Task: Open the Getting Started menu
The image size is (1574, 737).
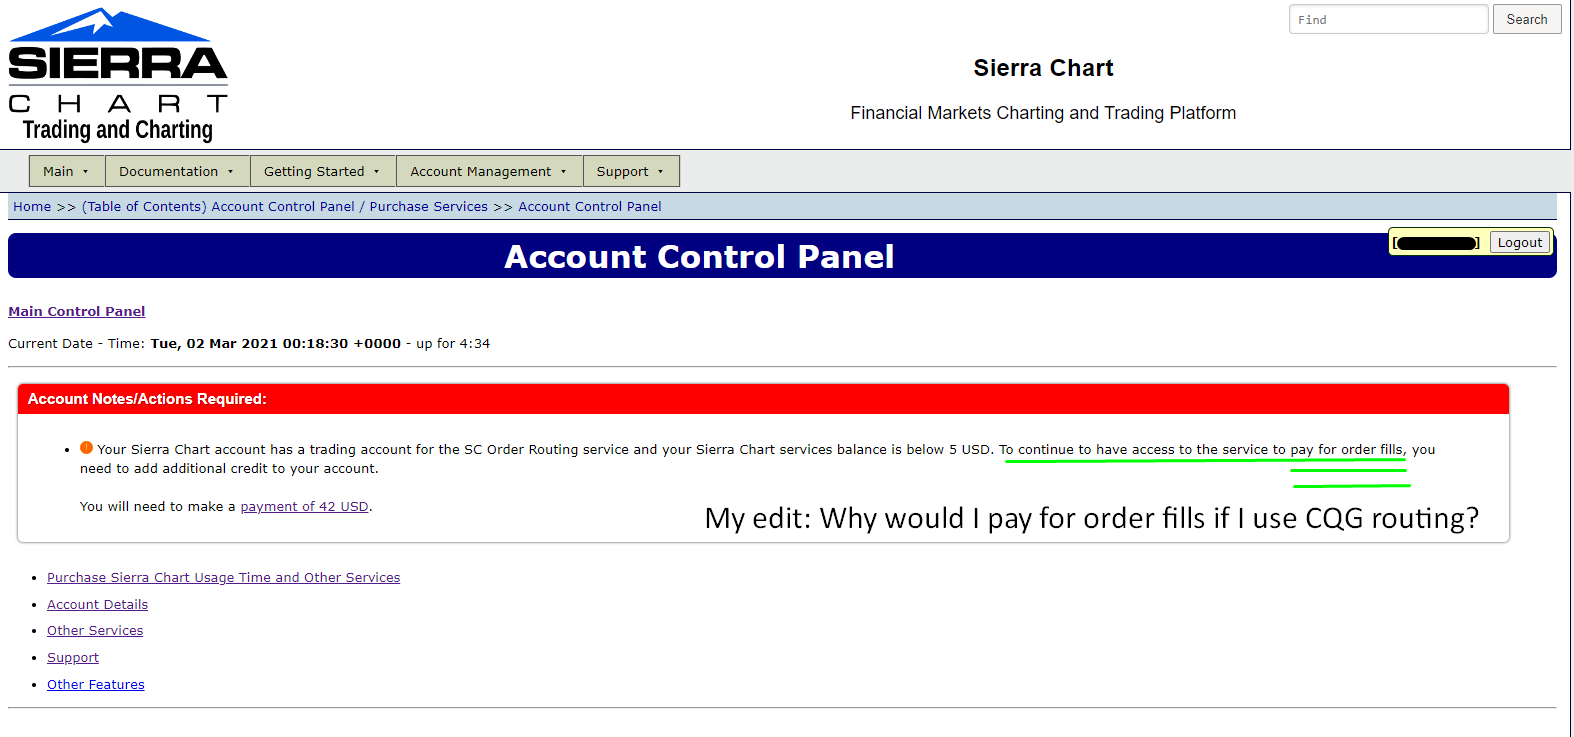Action: (x=323, y=171)
